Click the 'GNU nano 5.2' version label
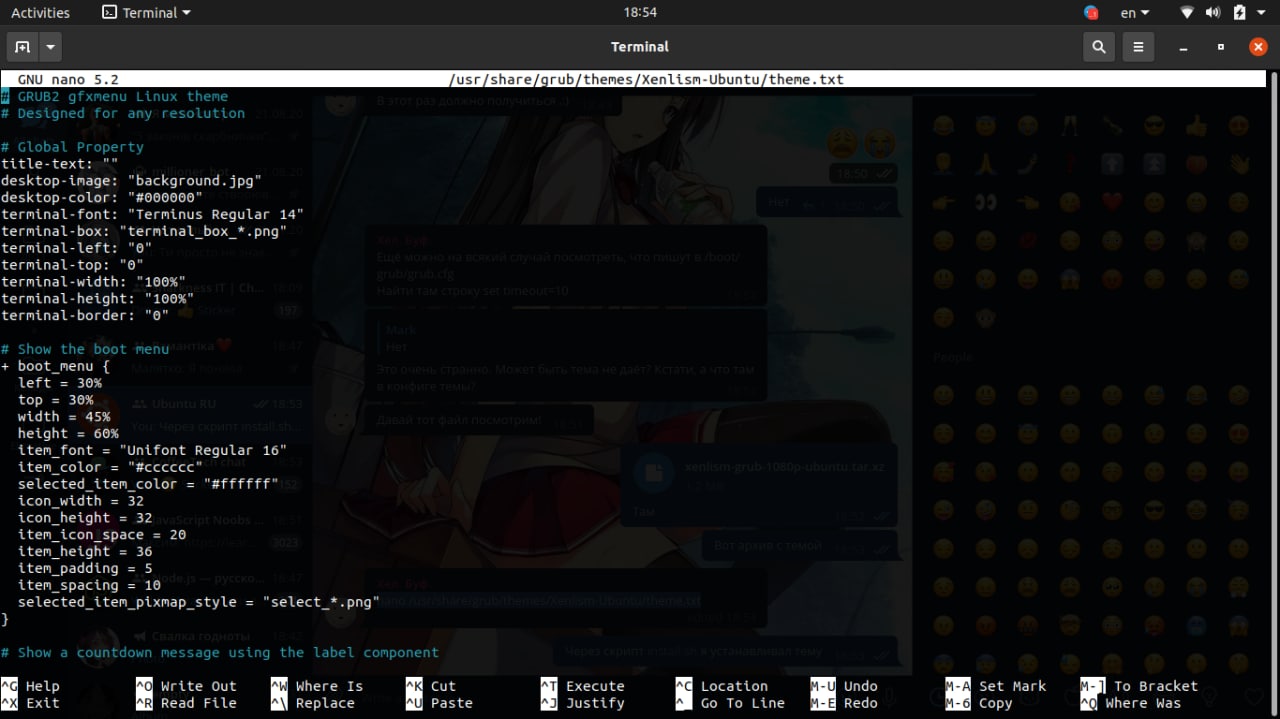 pos(68,79)
